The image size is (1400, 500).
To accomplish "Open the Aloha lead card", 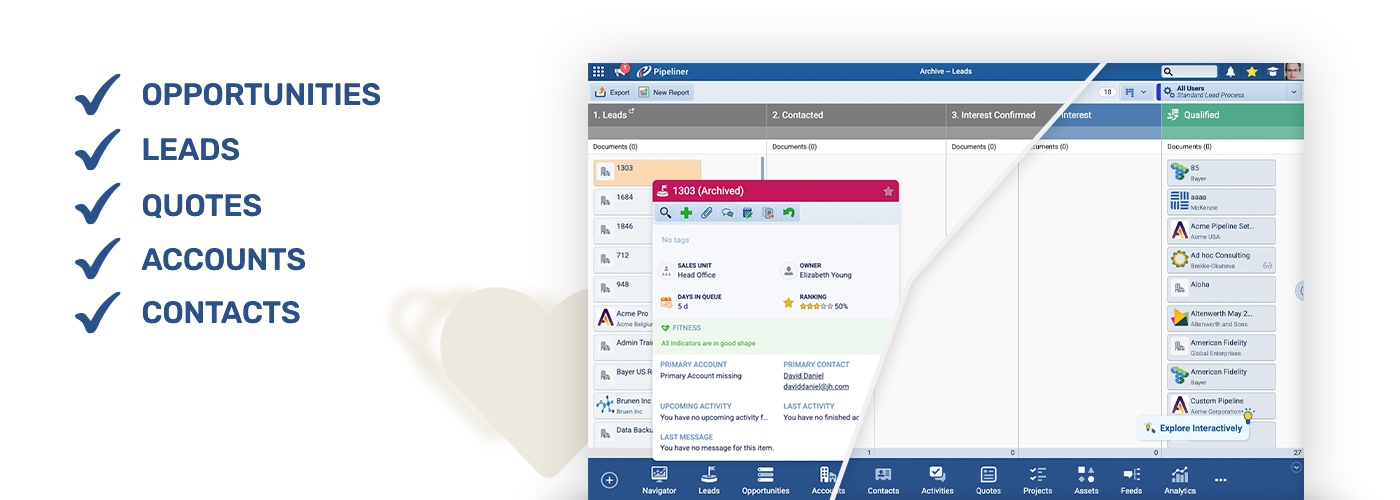I will [1221, 288].
